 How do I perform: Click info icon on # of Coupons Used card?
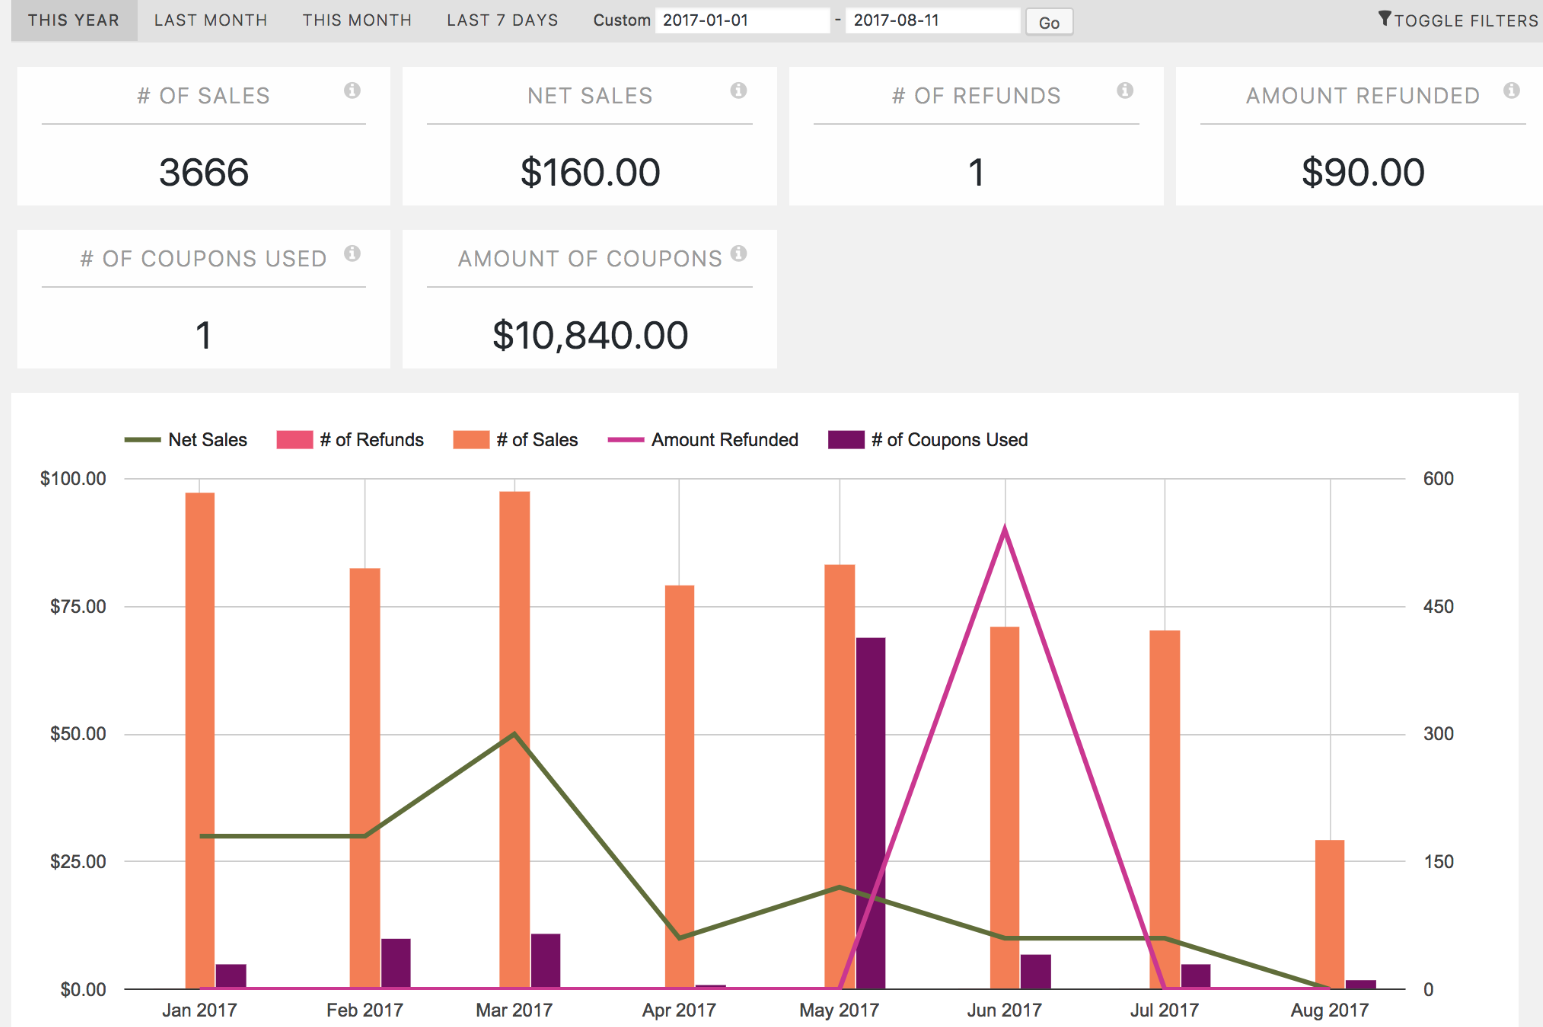click(x=352, y=254)
